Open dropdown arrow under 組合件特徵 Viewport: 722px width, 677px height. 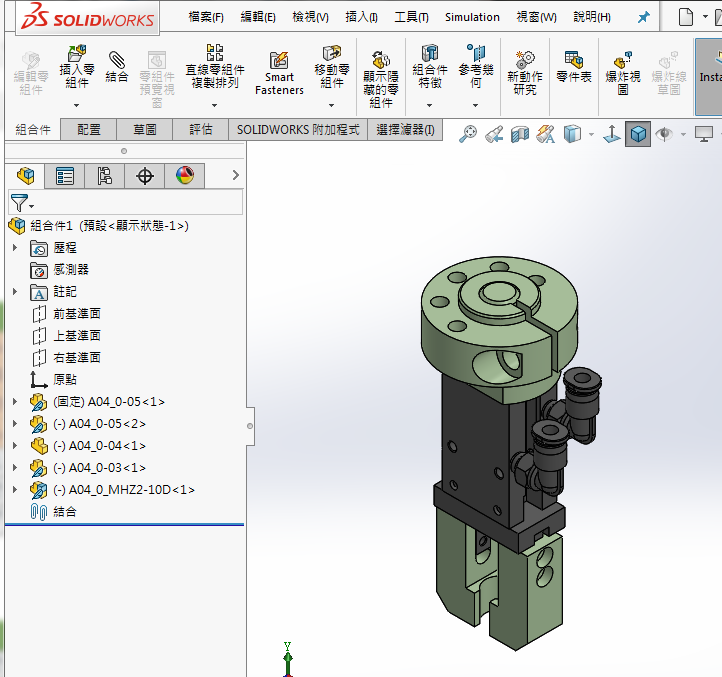click(430, 105)
